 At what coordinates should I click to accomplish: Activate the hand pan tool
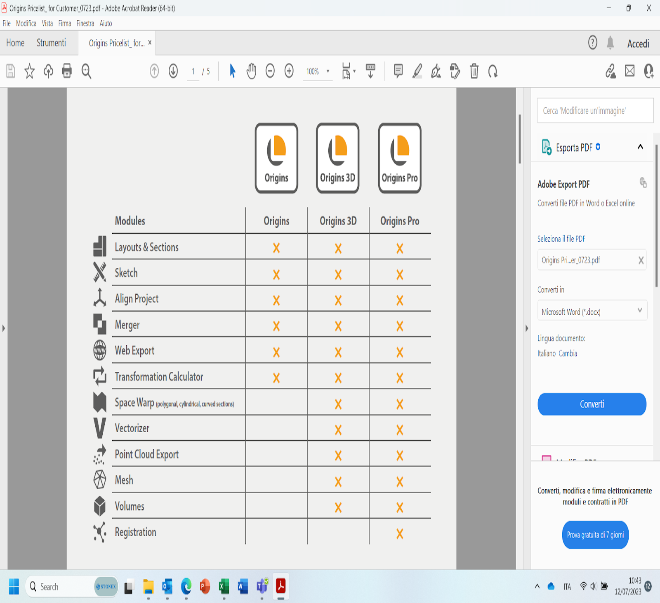pos(251,71)
